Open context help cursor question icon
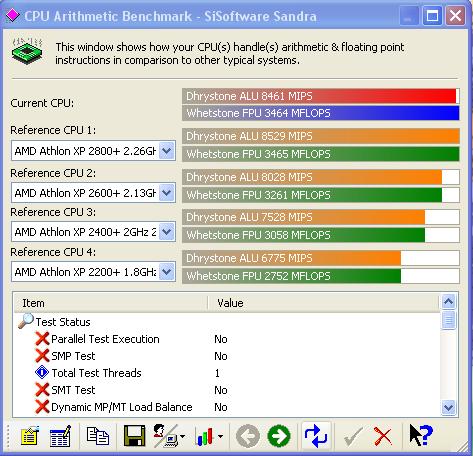The width and height of the screenshot is (473, 456). (421, 435)
